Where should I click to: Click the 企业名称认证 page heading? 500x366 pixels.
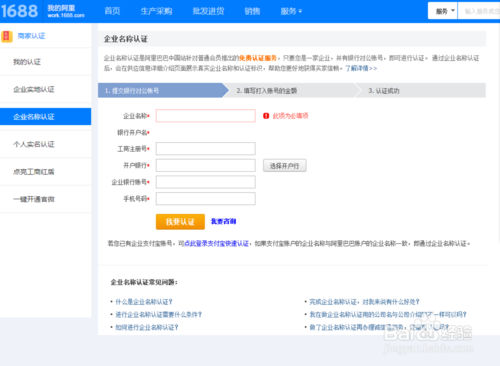126,39
